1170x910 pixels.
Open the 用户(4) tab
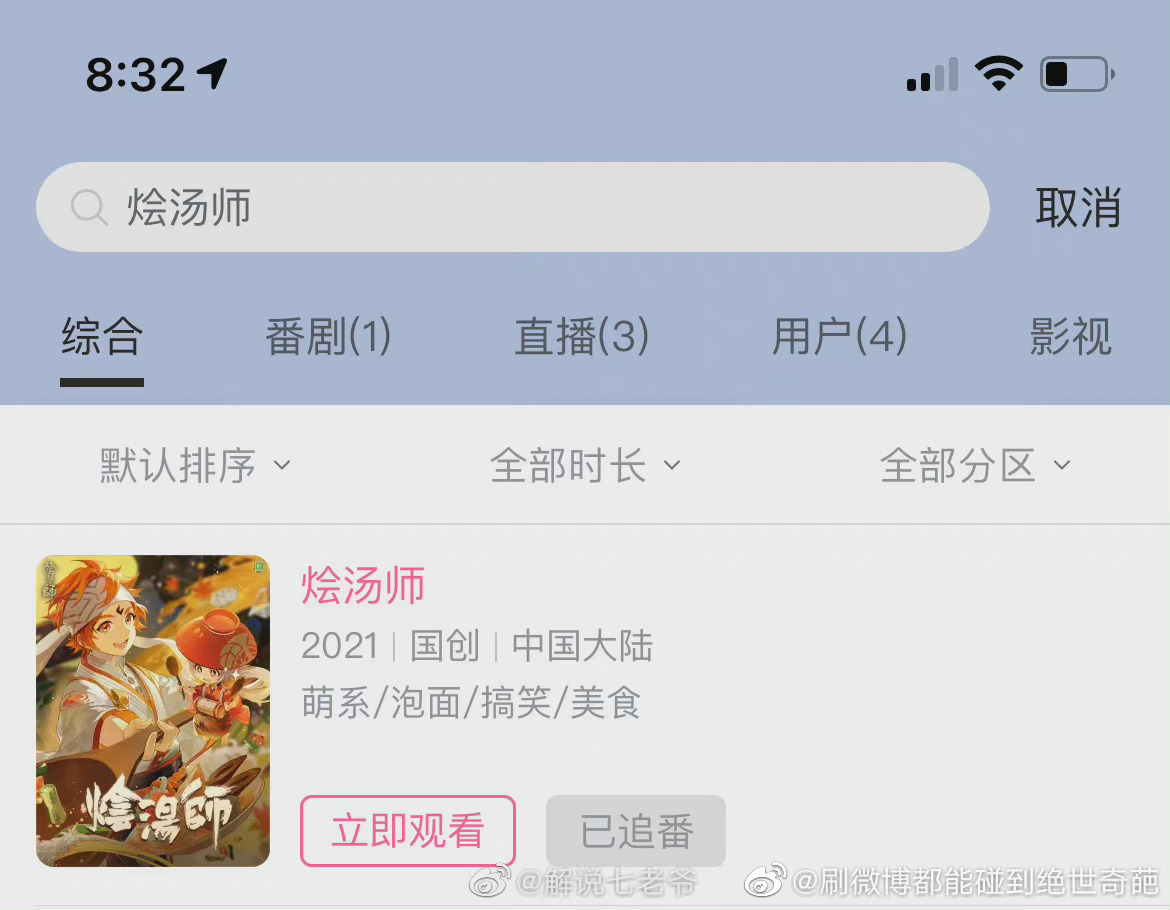pyautogui.click(x=839, y=336)
